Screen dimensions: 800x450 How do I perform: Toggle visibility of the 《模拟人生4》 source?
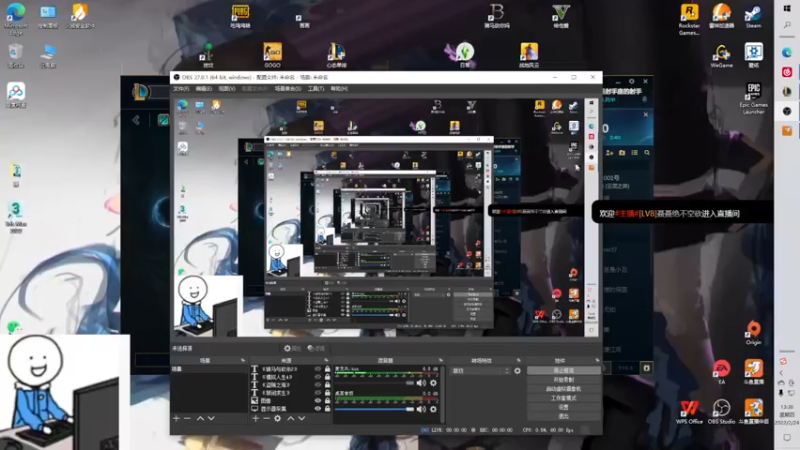(x=318, y=377)
